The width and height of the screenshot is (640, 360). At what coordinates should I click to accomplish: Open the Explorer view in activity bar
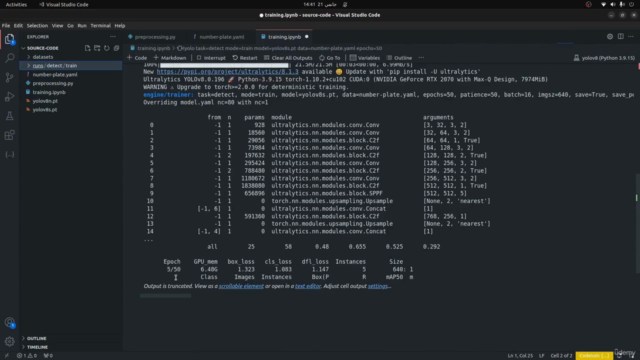[9, 39]
